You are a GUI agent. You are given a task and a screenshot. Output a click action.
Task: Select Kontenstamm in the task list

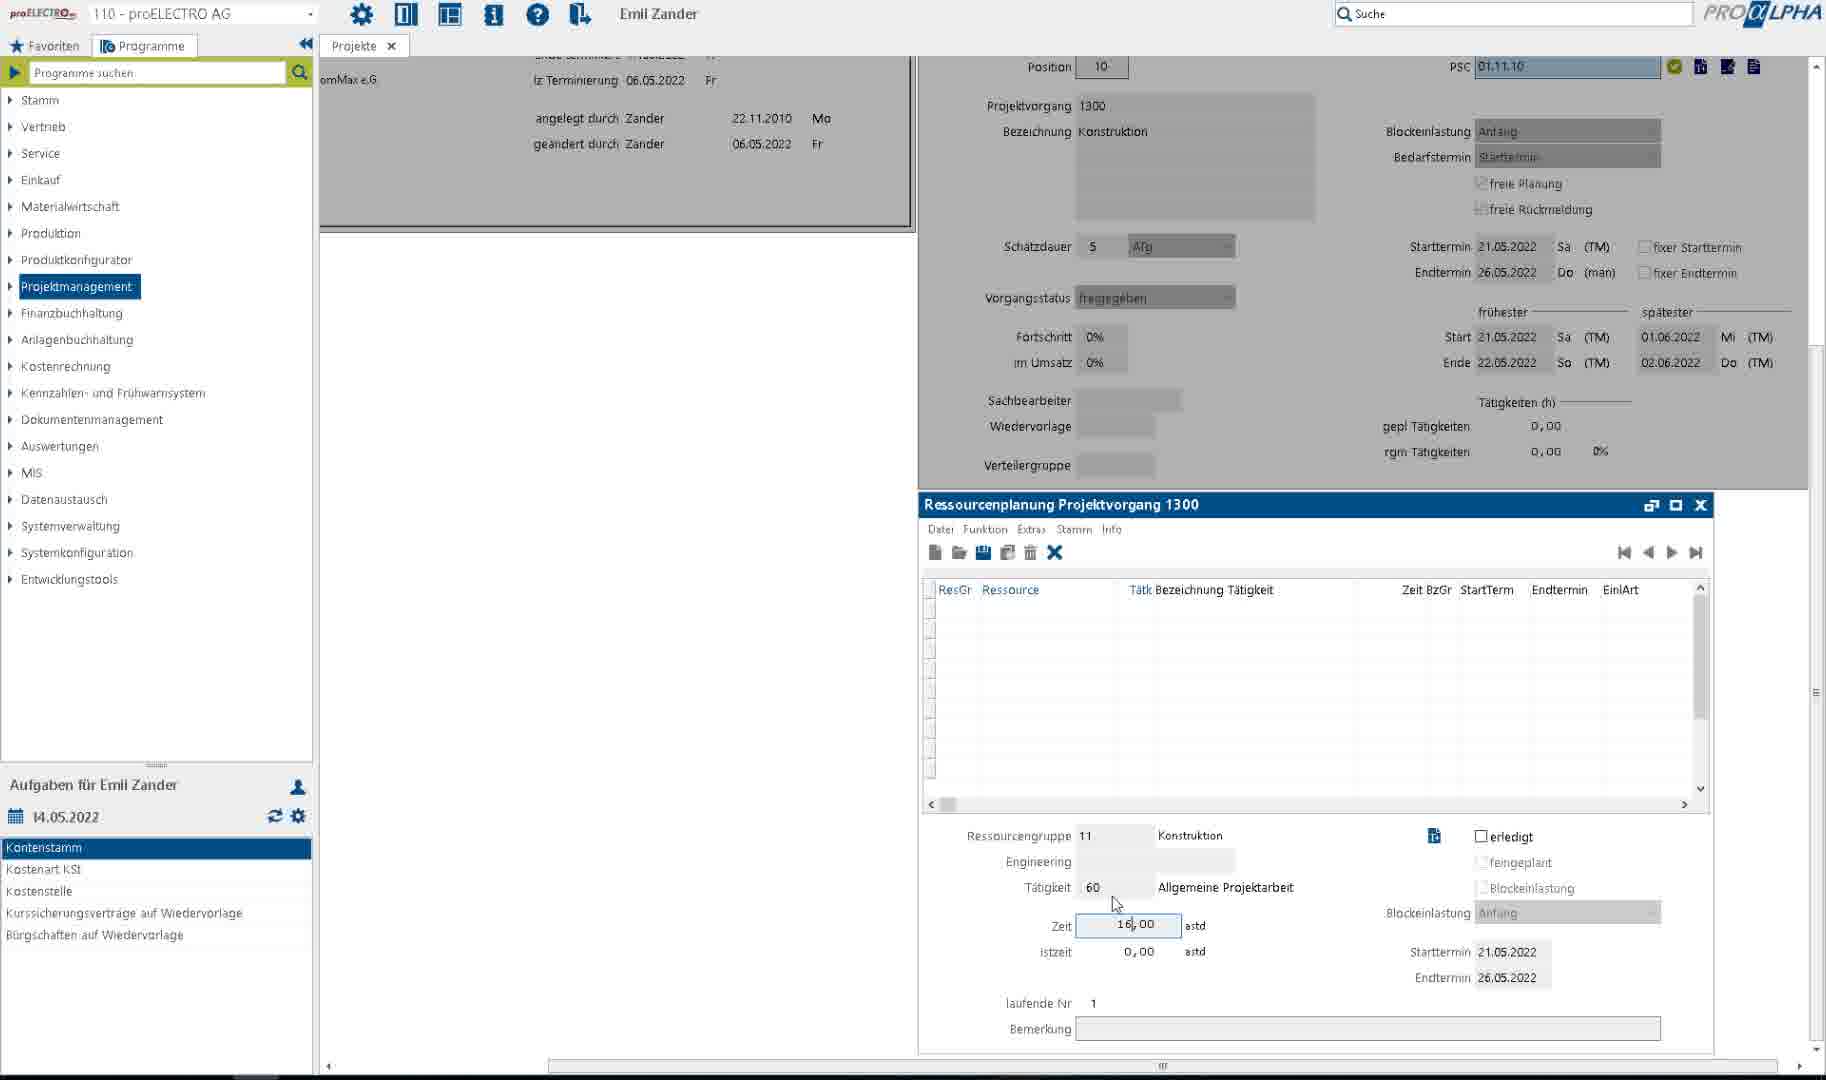[x=156, y=847]
